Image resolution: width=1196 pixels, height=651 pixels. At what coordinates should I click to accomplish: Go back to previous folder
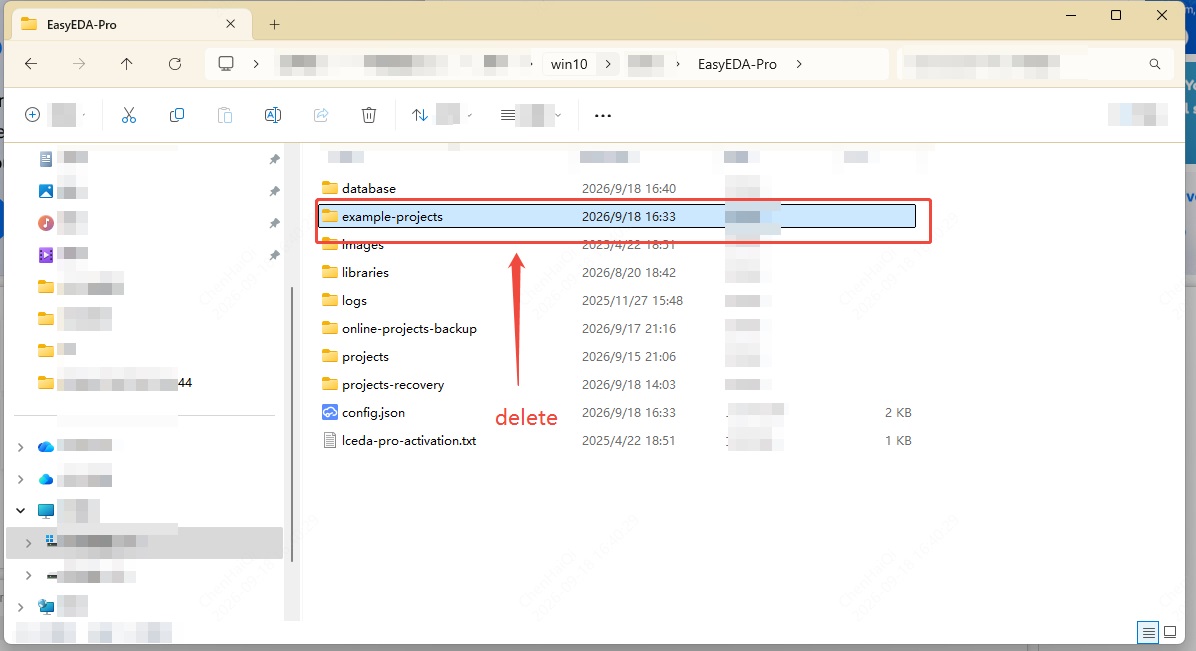[31, 64]
